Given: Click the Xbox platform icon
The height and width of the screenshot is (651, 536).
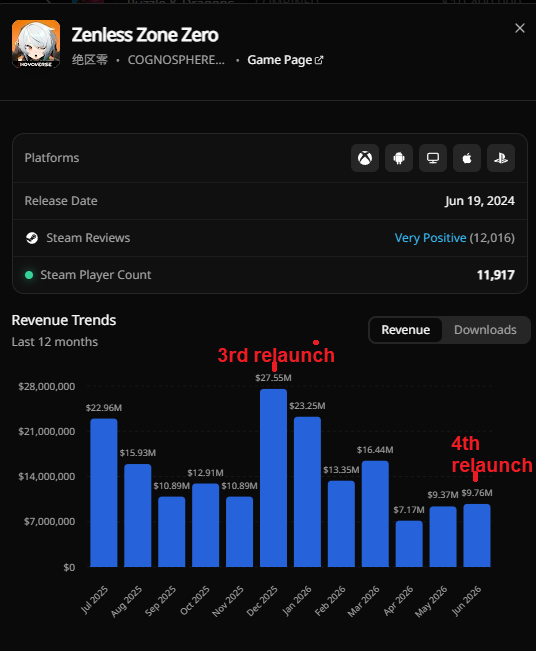Looking at the screenshot, I should (365, 158).
